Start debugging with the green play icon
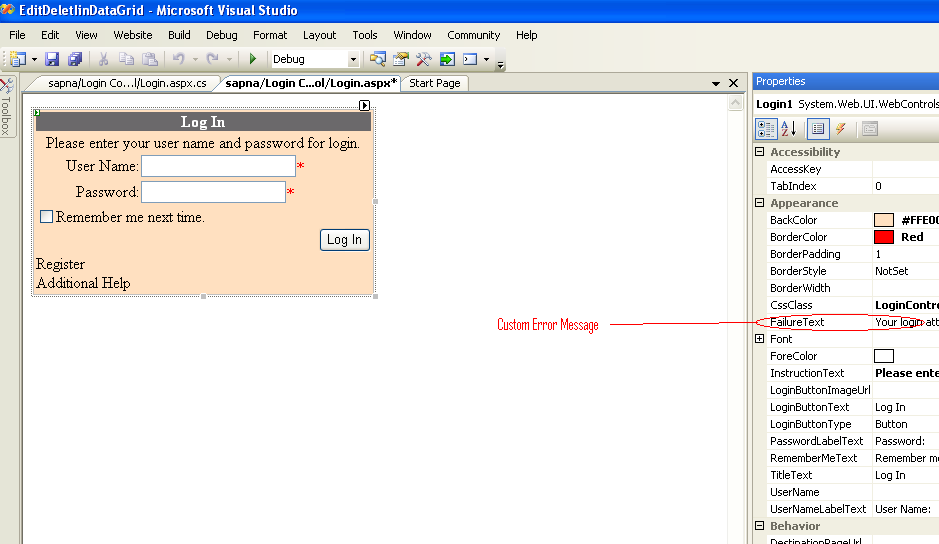Screen dimensions: 939x544 click(x=253, y=59)
